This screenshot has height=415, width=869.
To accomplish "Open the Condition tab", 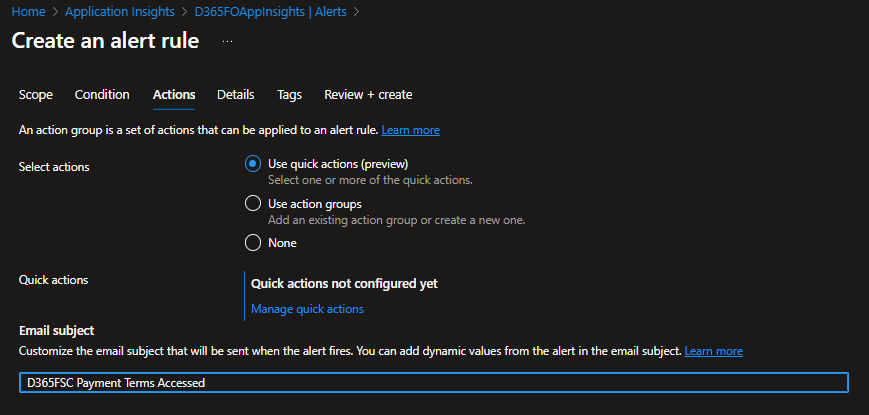I will point(102,95).
